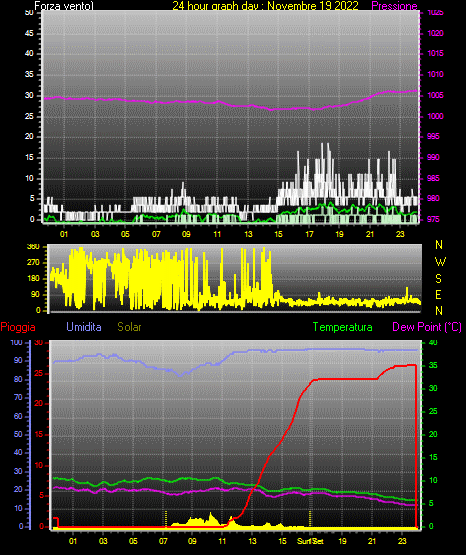Click the 980 value on the pressure axis
This screenshot has width=466, height=555.
click(x=433, y=198)
